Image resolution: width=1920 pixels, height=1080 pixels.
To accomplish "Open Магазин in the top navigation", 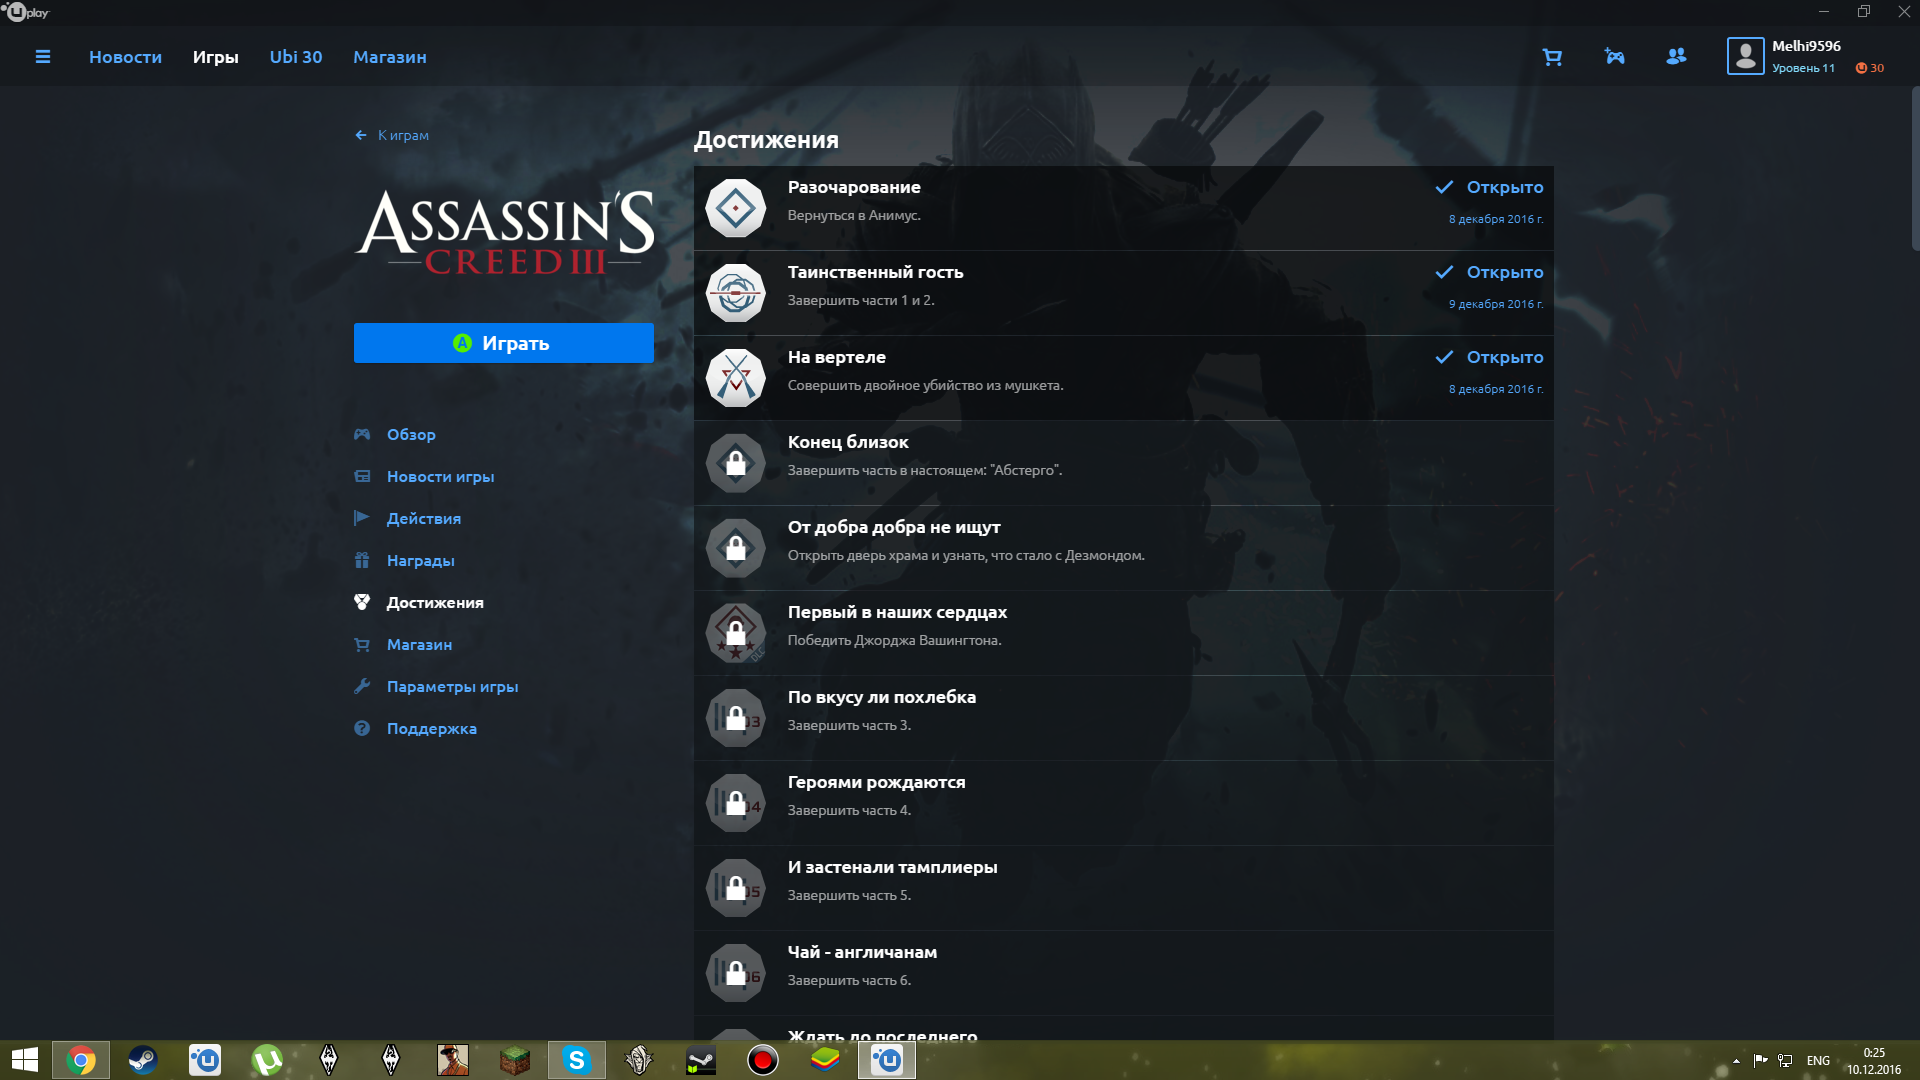I will point(389,57).
